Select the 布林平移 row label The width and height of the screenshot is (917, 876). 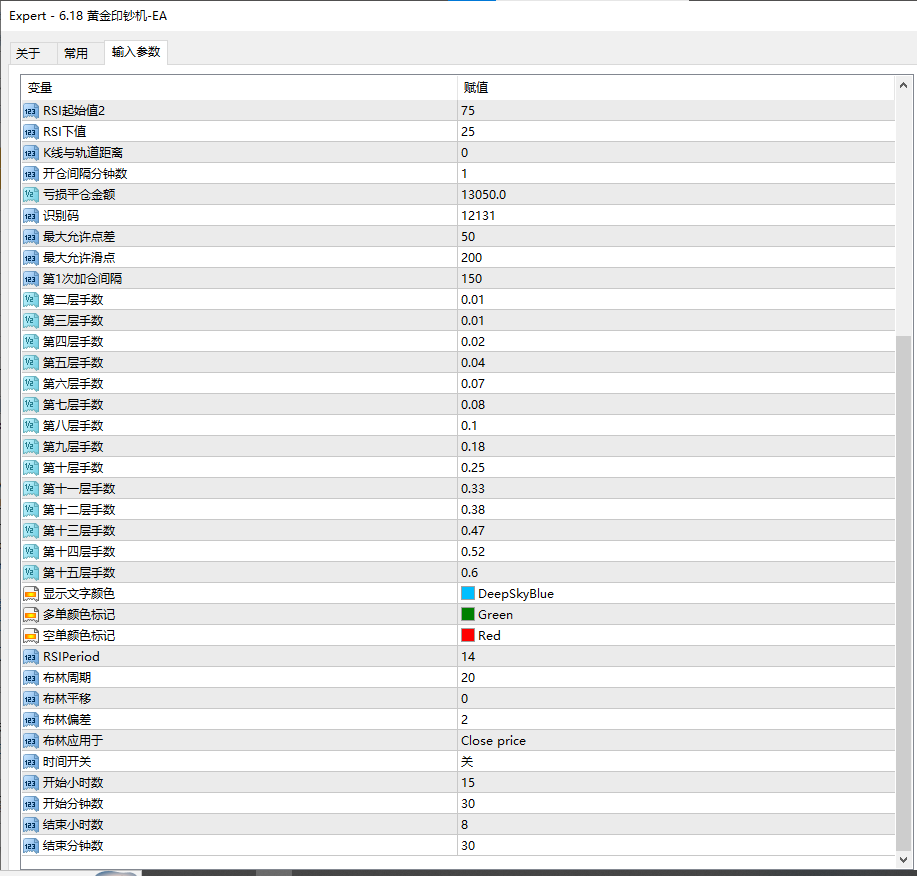coord(67,699)
